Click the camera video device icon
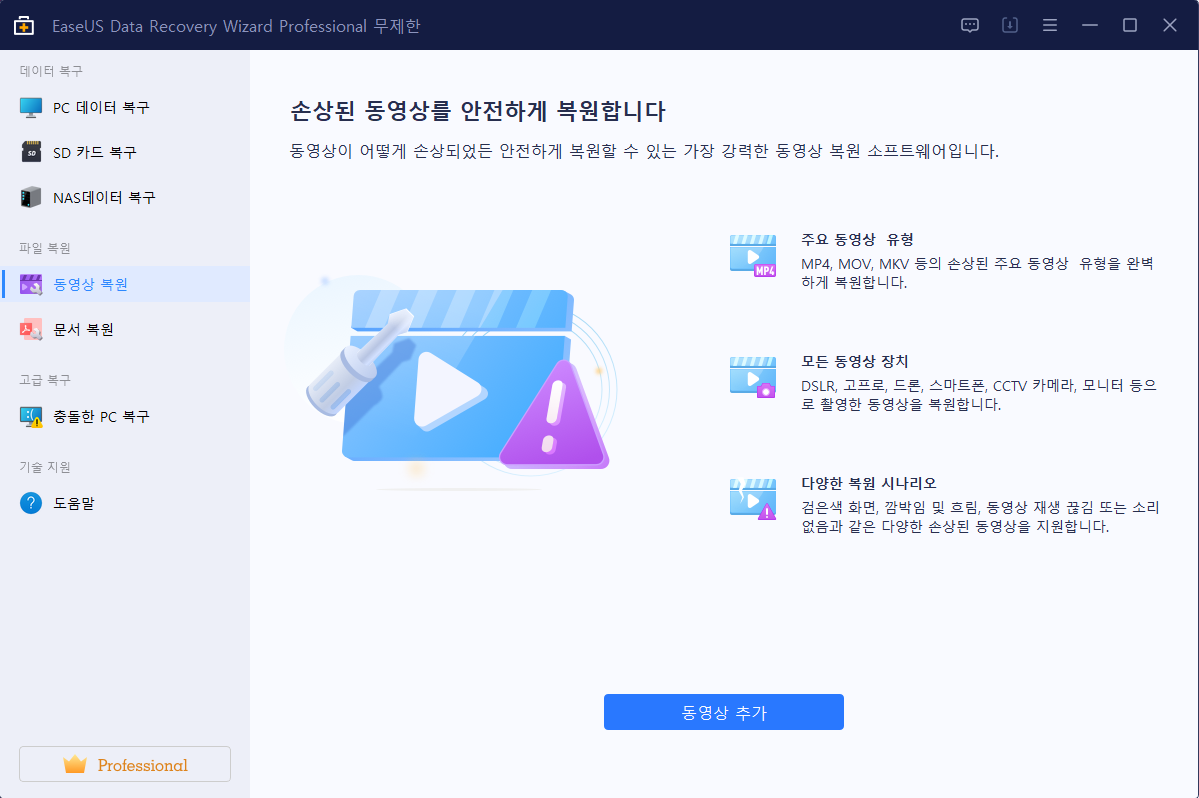1199x798 pixels. tap(753, 378)
